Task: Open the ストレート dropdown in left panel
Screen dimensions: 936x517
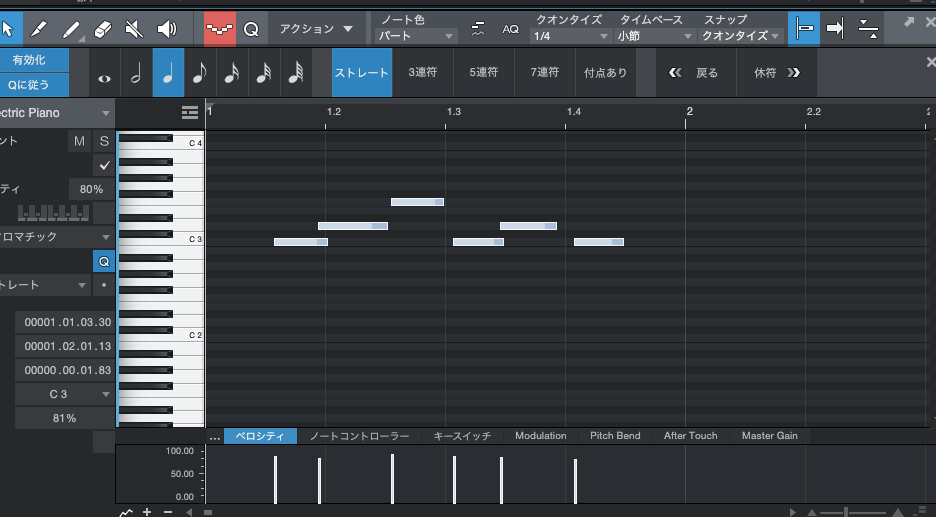Action: (x=45, y=285)
